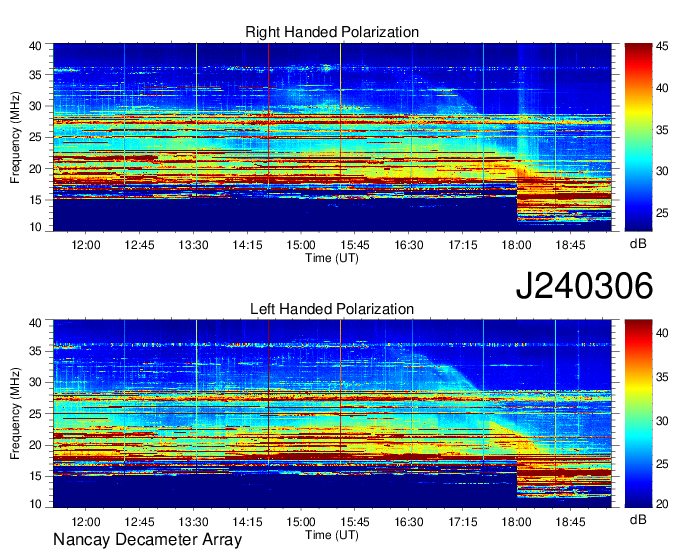Screen dimensions: 680x552
Task: Click the 45 dB value on top colorbar
Action: pos(662,47)
